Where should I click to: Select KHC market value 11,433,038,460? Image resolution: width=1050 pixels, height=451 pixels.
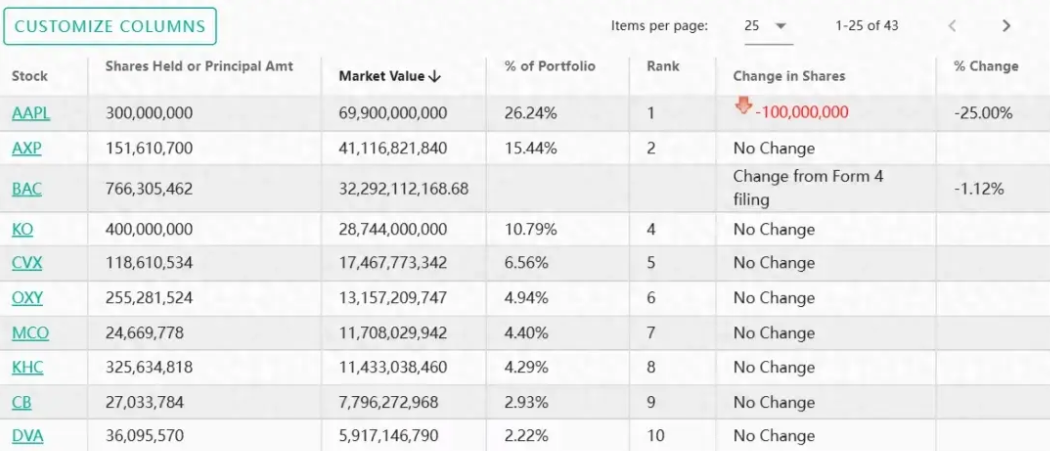click(x=392, y=367)
